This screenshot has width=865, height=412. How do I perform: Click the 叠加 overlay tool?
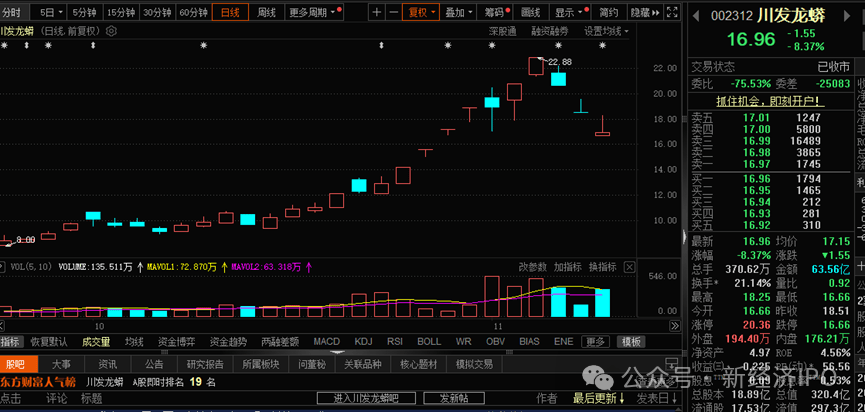pyautogui.click(x=455, y=13)
